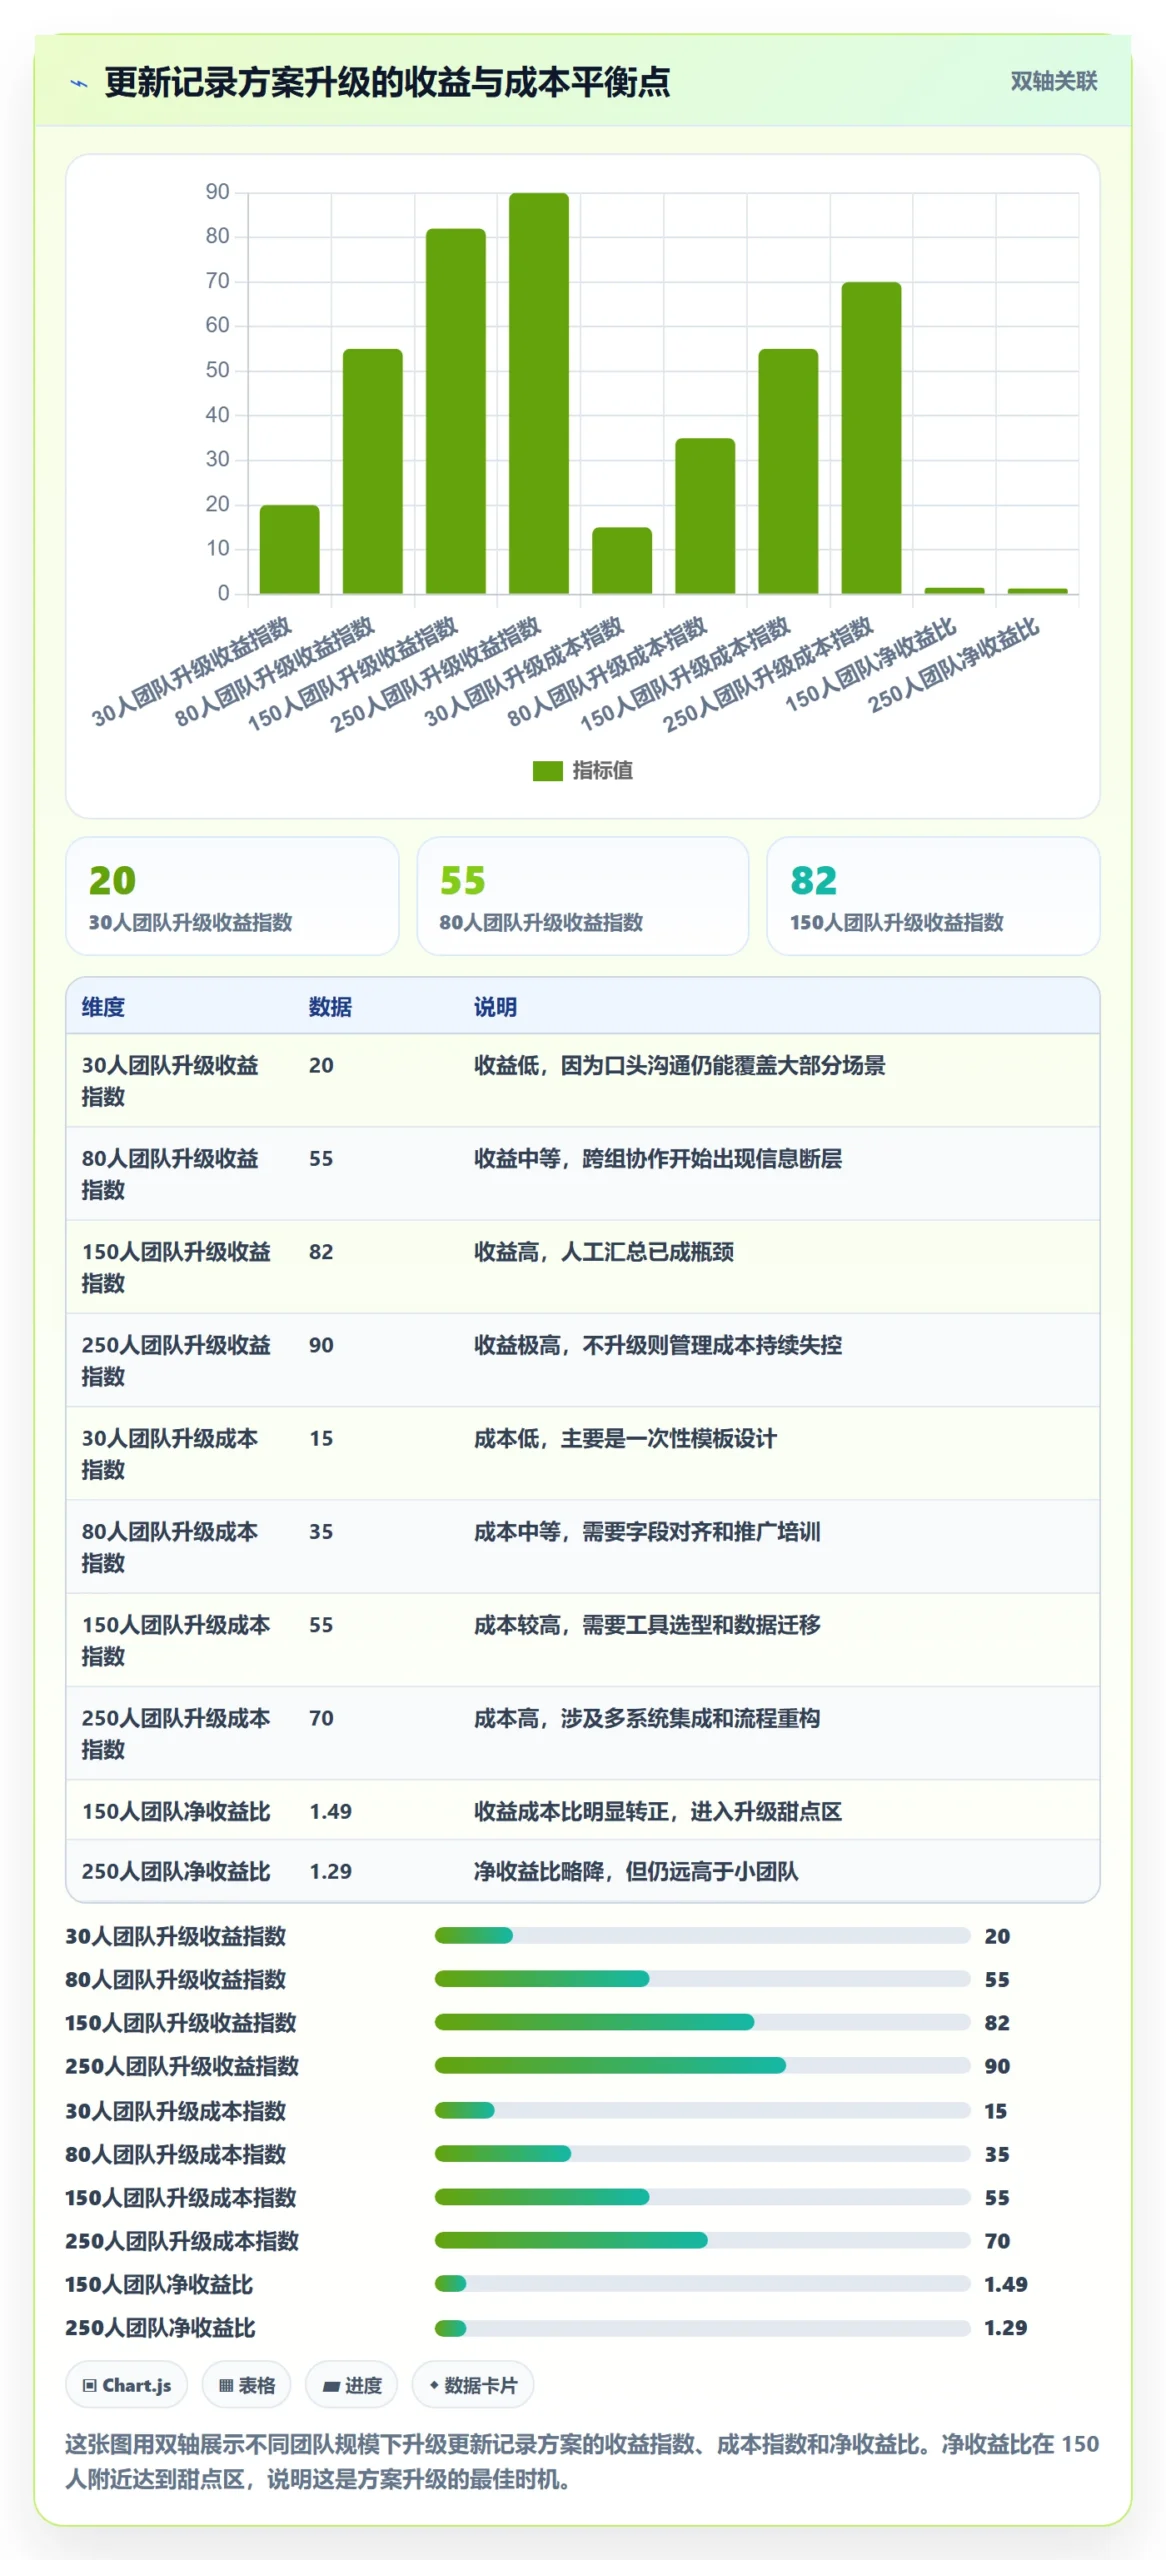Click the 指标值 legend label
The width and height of the screenshot is (1166, 2560).
click(x=602, y=771)
